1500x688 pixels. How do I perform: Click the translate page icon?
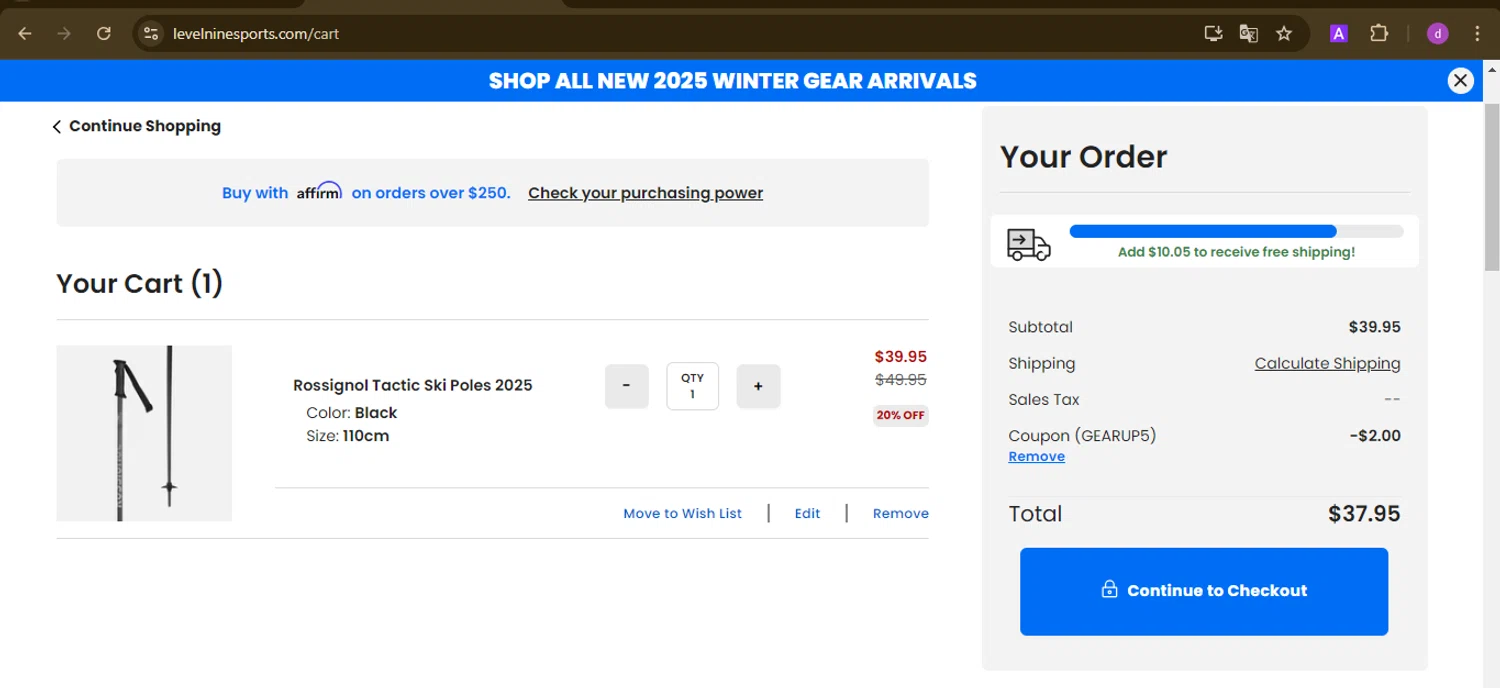point(1248,34)
